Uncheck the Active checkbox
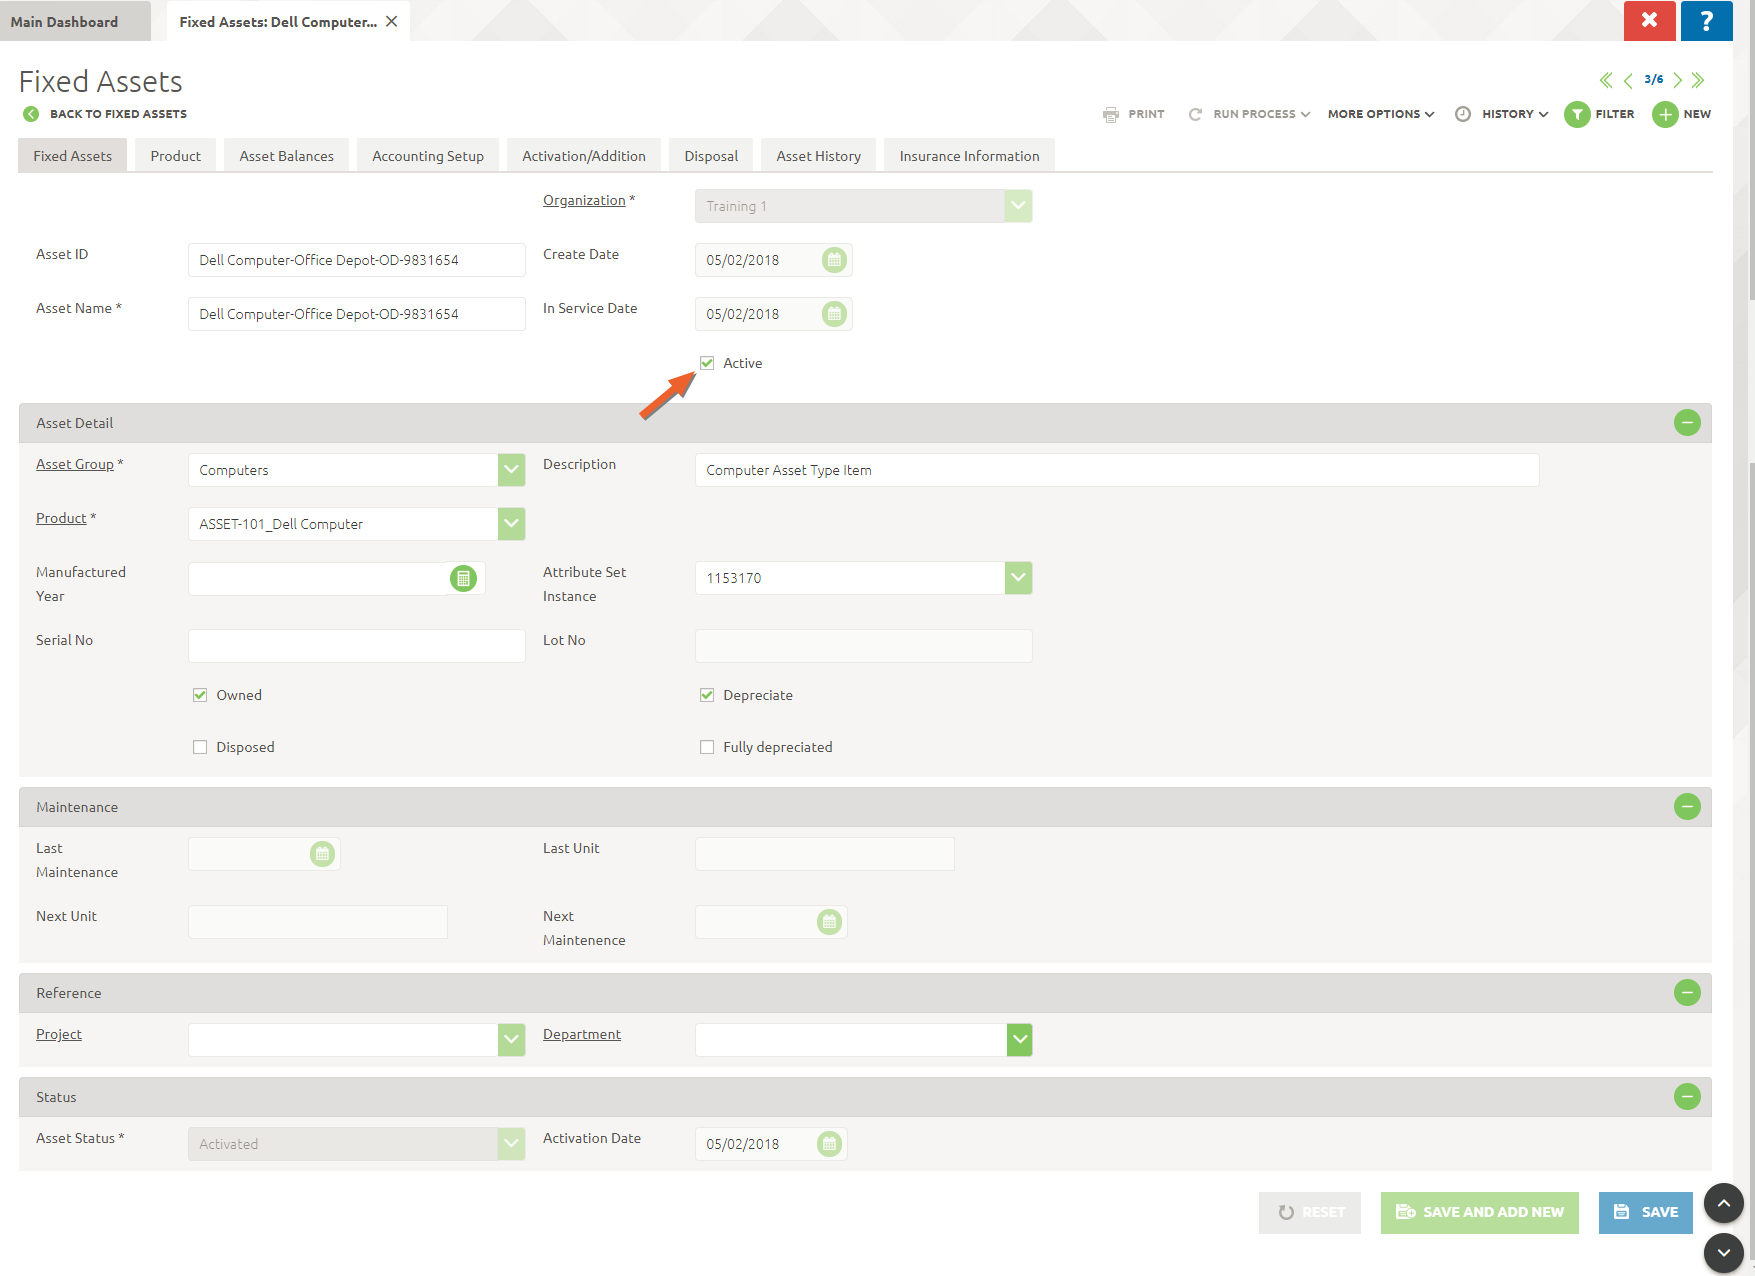This screenshot has width=1755, height=1276. (707, 363)
